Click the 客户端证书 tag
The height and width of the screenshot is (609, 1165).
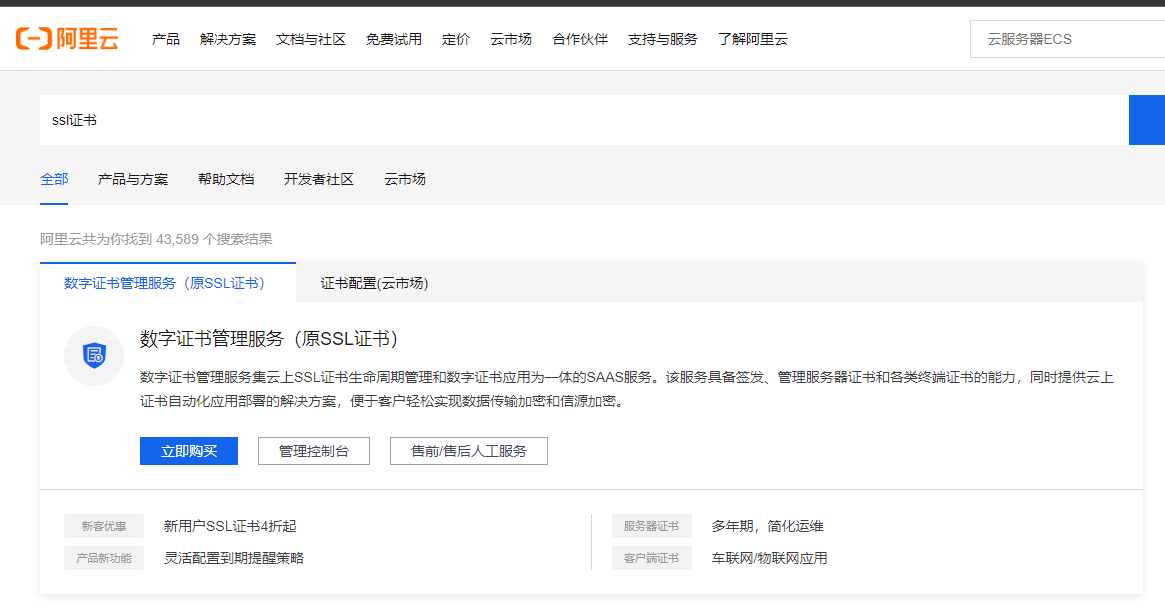pos(652,558)
